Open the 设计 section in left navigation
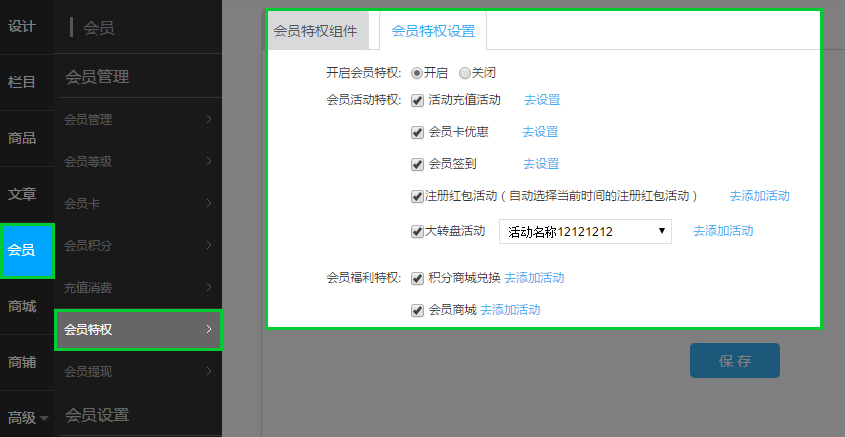845x437 pixels. [x=22, y=26]
